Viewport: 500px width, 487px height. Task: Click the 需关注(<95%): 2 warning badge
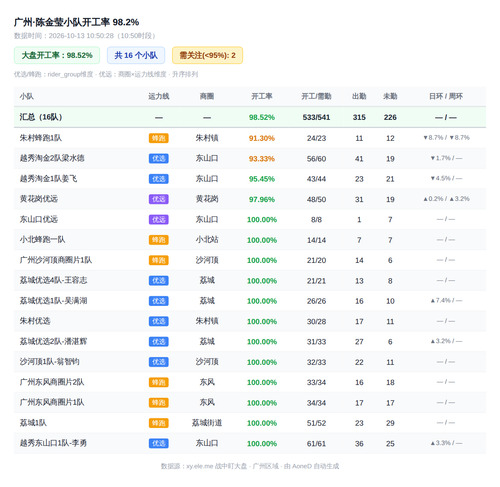207,55
